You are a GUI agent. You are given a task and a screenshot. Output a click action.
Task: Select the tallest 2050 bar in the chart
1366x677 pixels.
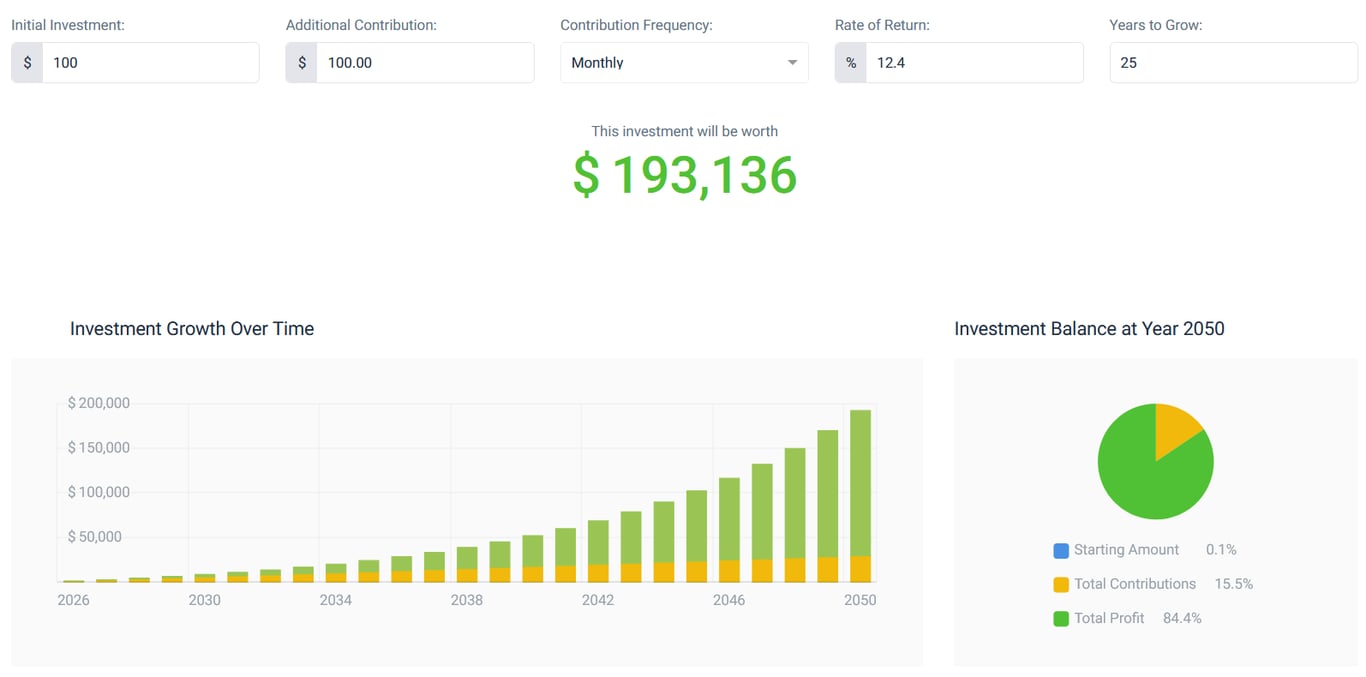point(860,490)
